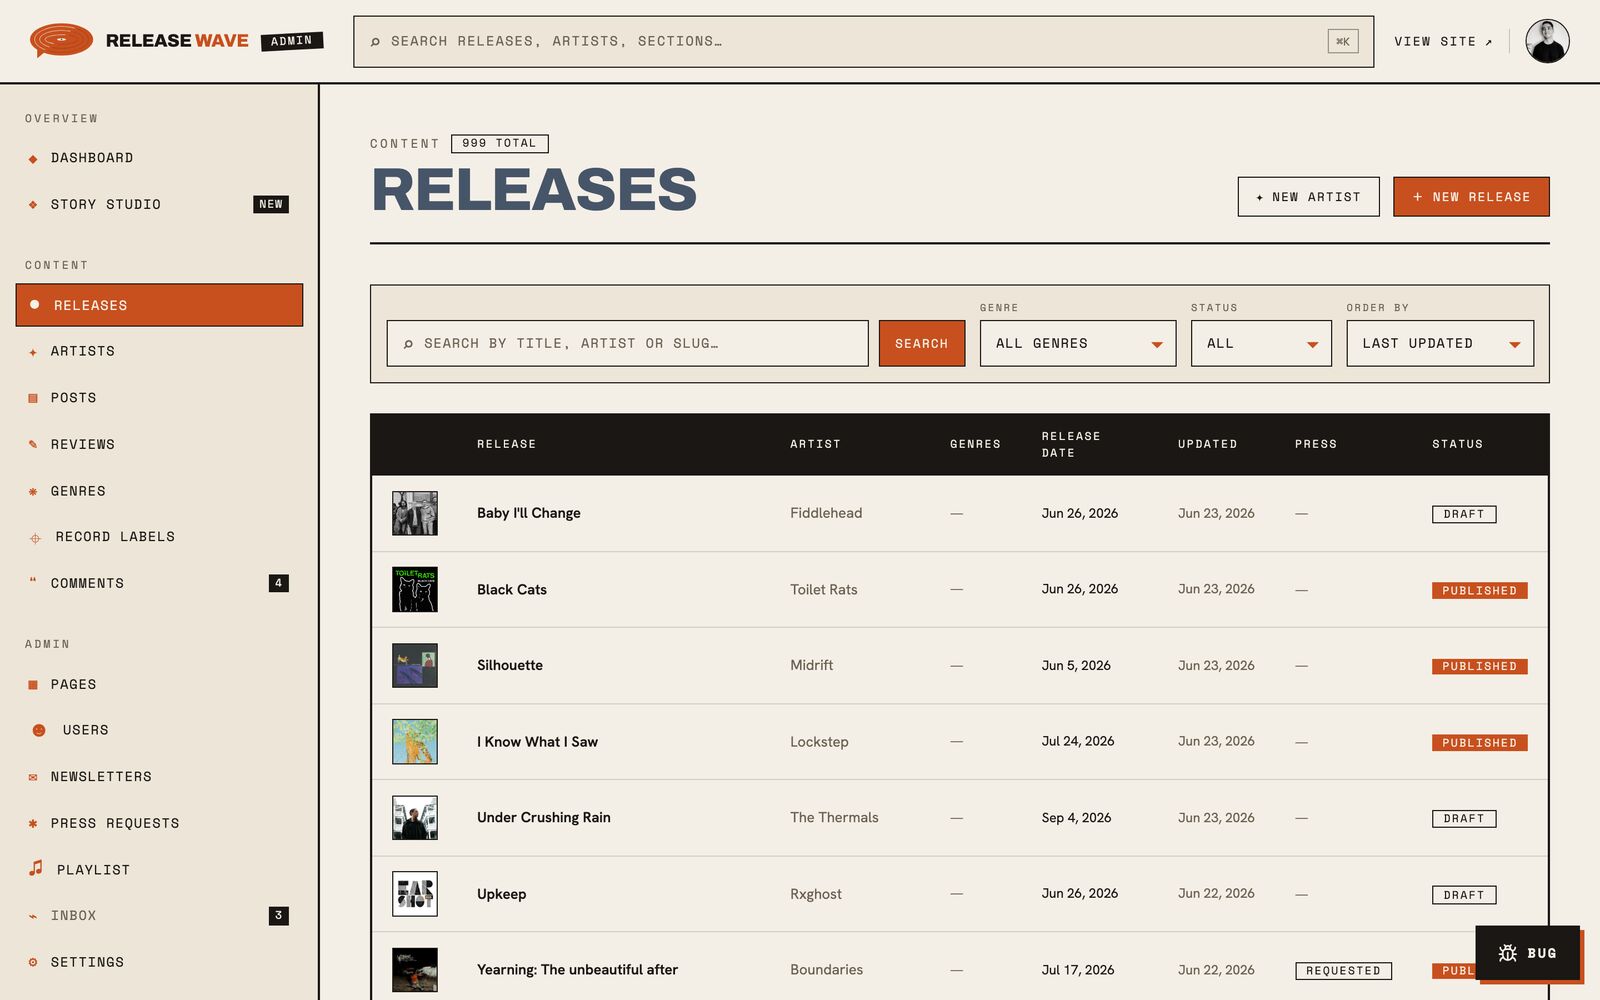Click the Playlist music note icon
Image resolution: width=1600 pixels, height=1000 pixels.
[36, 868]
